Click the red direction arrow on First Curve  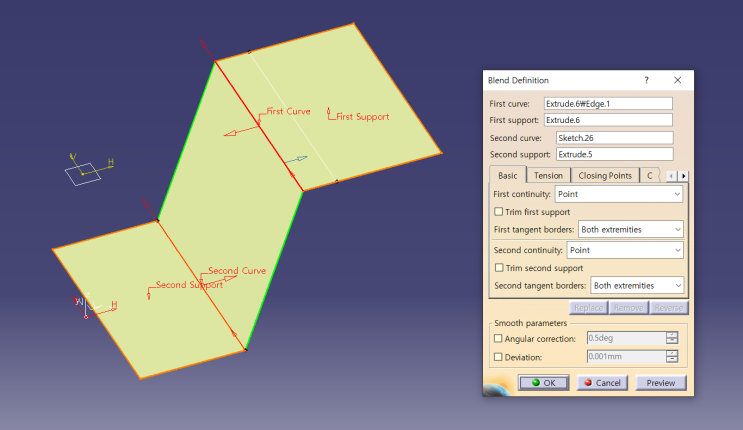241,130
